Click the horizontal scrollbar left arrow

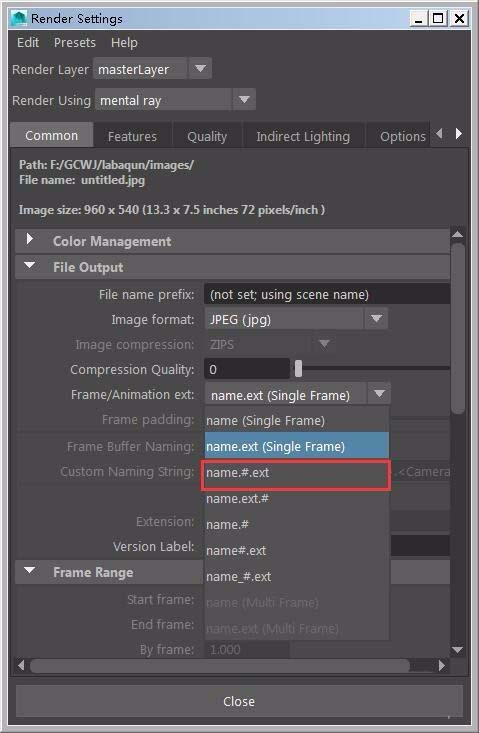[21, 665]
